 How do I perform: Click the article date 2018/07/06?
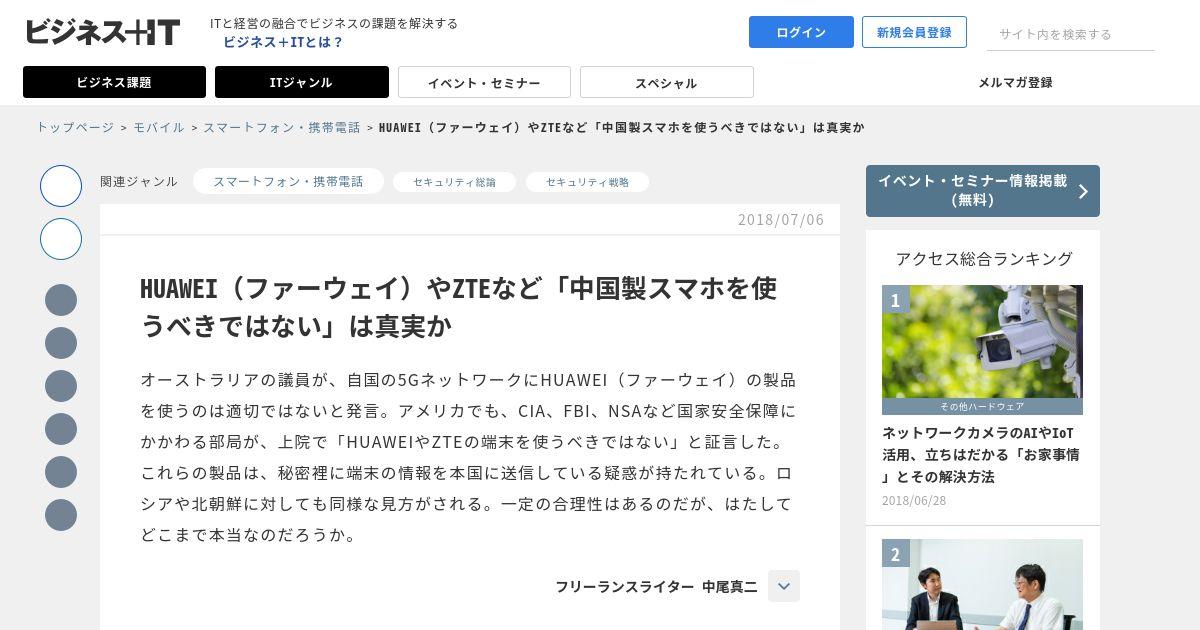tap(781, 219)
